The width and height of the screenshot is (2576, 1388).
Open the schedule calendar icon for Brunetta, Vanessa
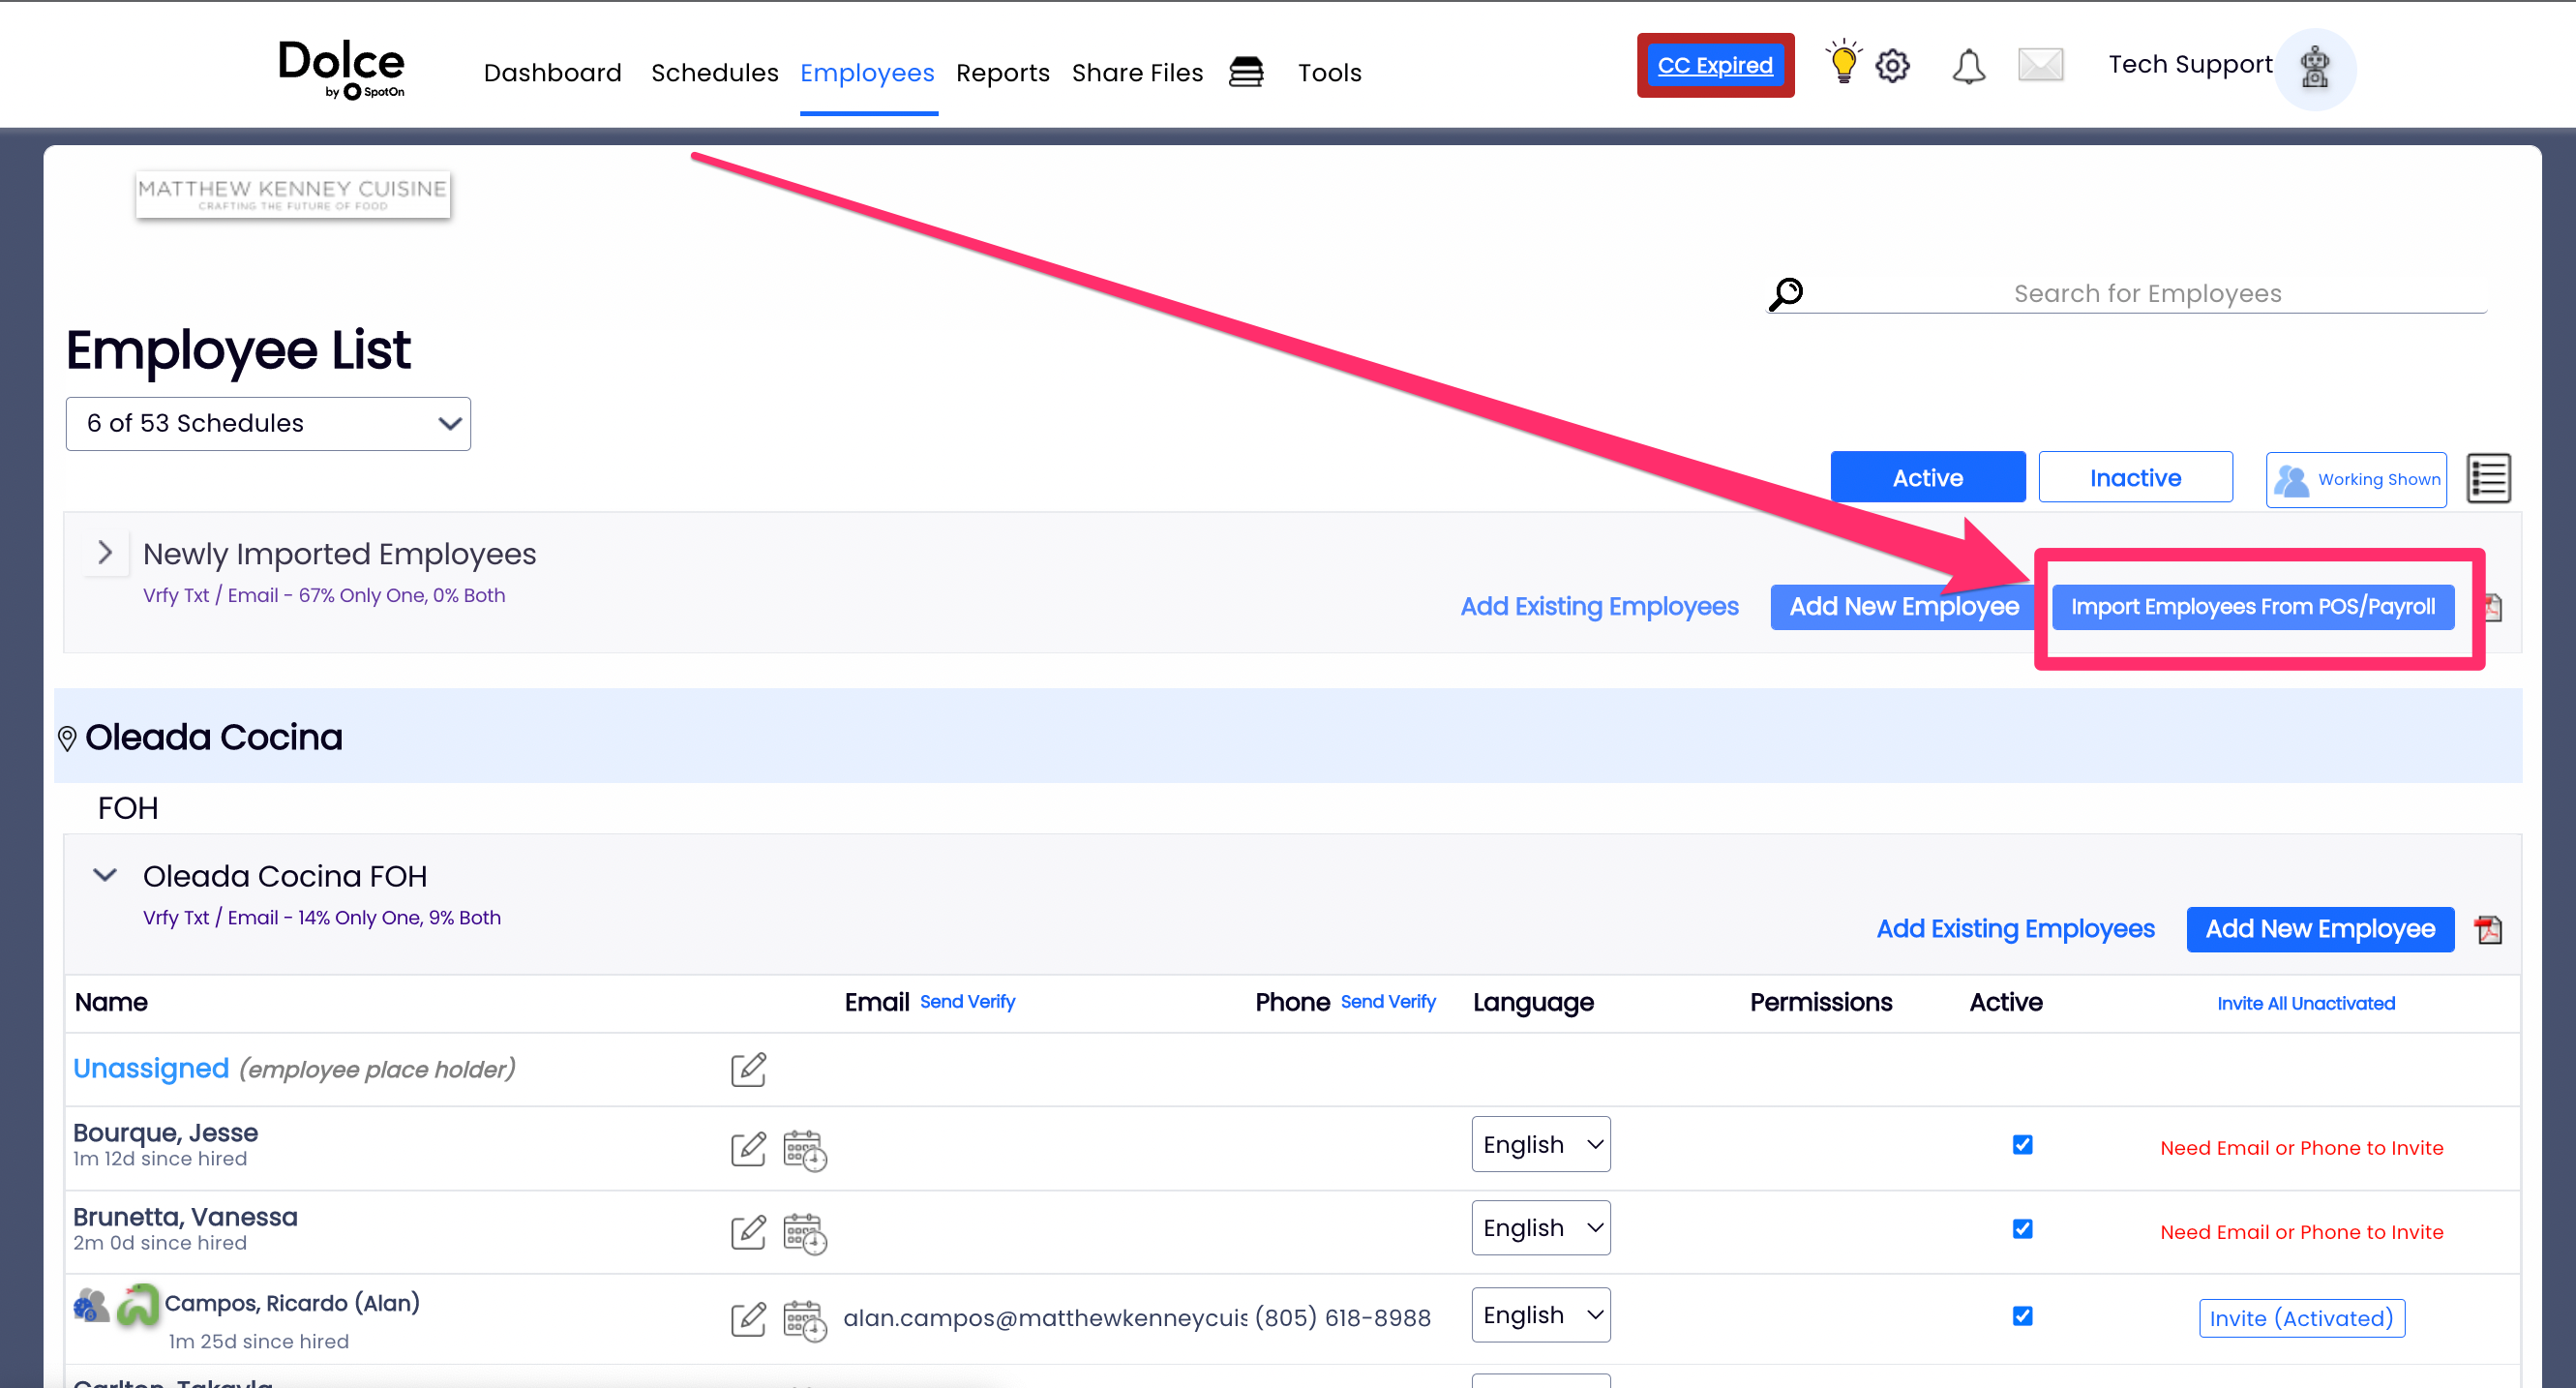(804, 1233)
